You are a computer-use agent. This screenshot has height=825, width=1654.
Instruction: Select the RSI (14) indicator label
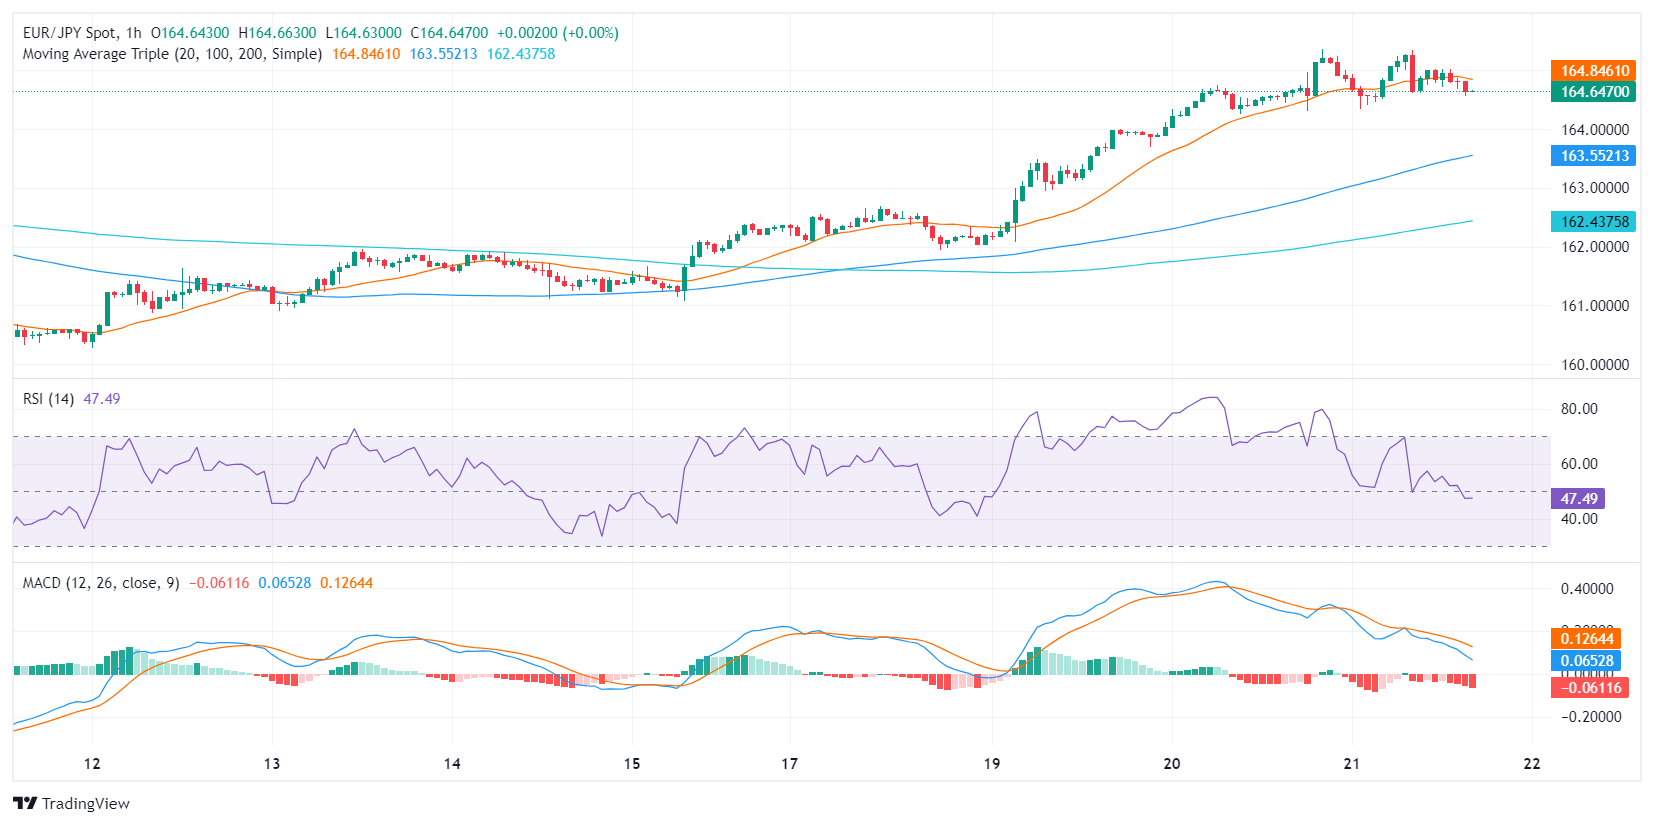pos(48,399)
